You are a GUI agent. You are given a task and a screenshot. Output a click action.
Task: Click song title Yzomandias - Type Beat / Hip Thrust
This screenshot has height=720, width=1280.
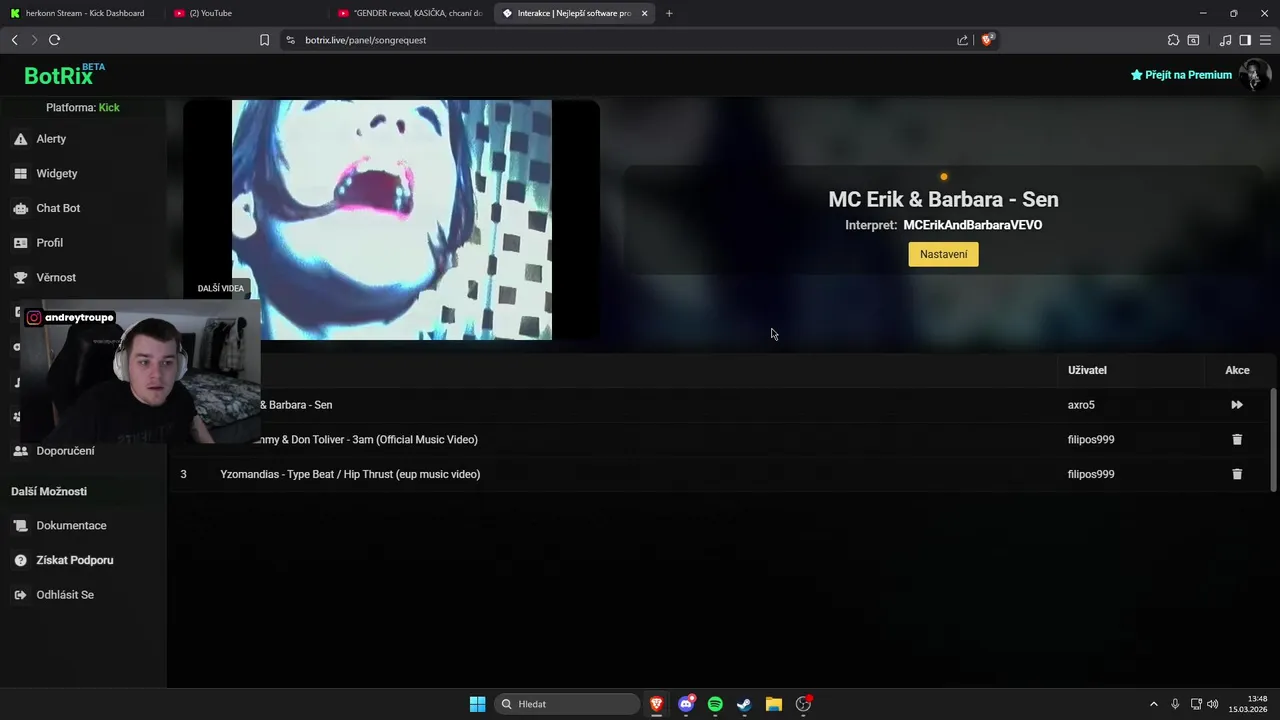click(350, 474)
